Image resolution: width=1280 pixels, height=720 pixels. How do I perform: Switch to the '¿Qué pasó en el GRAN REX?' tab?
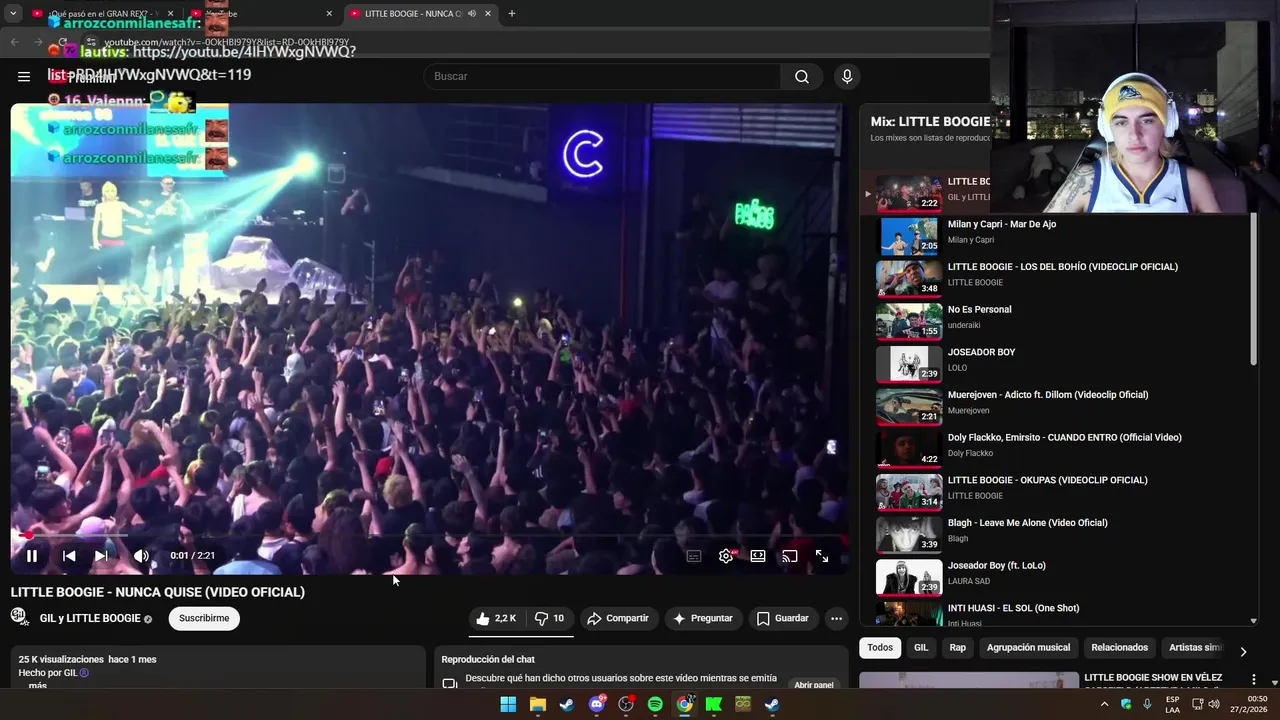click(x=103, y=14)
